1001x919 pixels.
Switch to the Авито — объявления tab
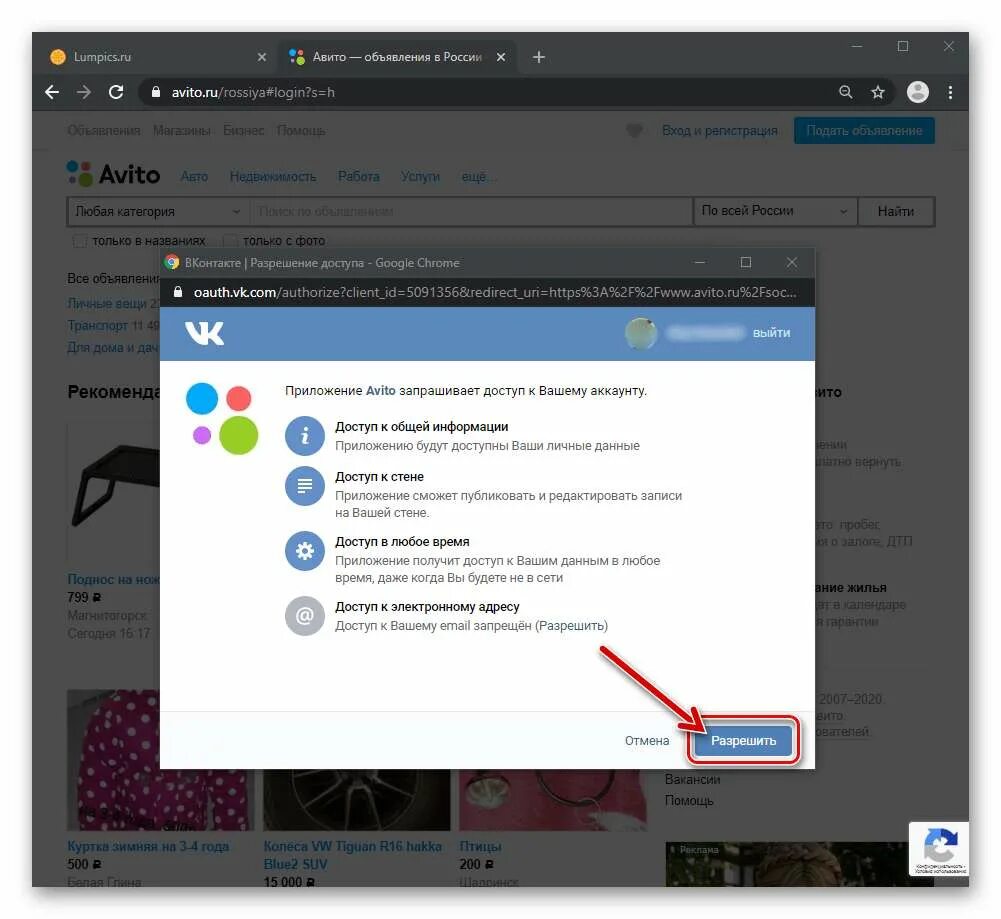[x=397, y=57]
